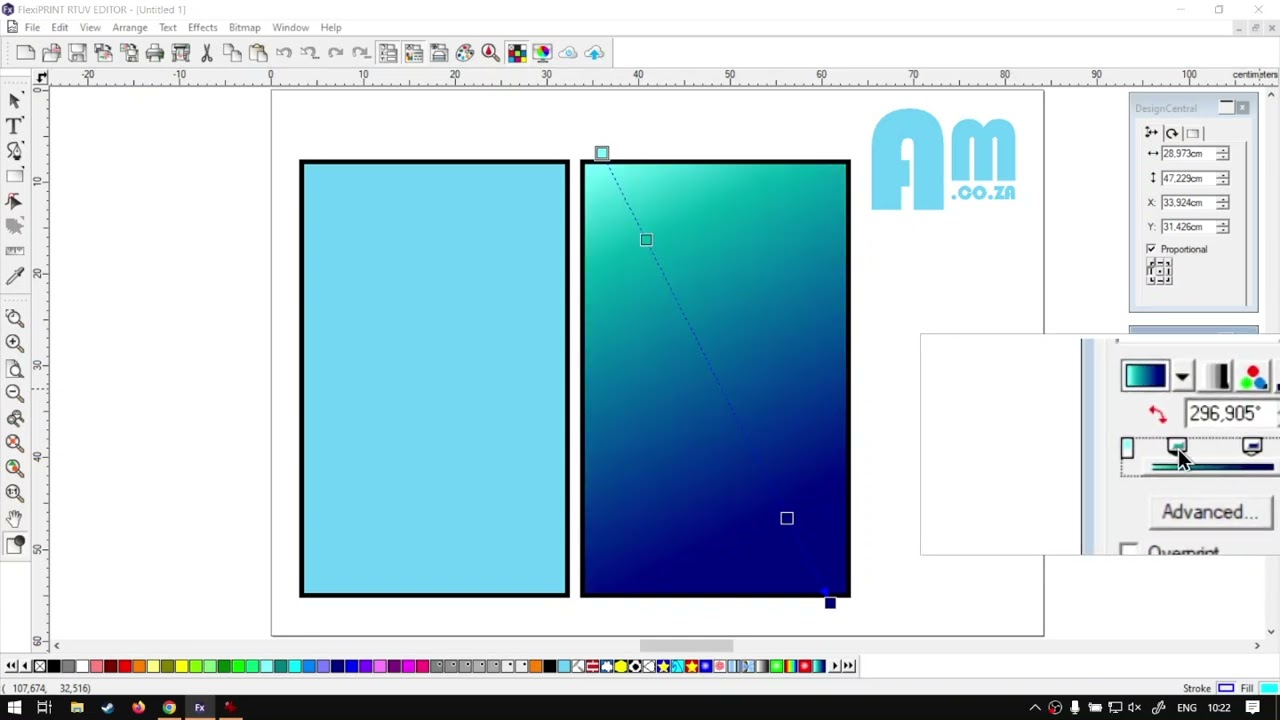Image resolution: width=1280 pixels, height=720 pixels.
Task: Edit the X position field 33,924cm
Action: pos(1188,203)
